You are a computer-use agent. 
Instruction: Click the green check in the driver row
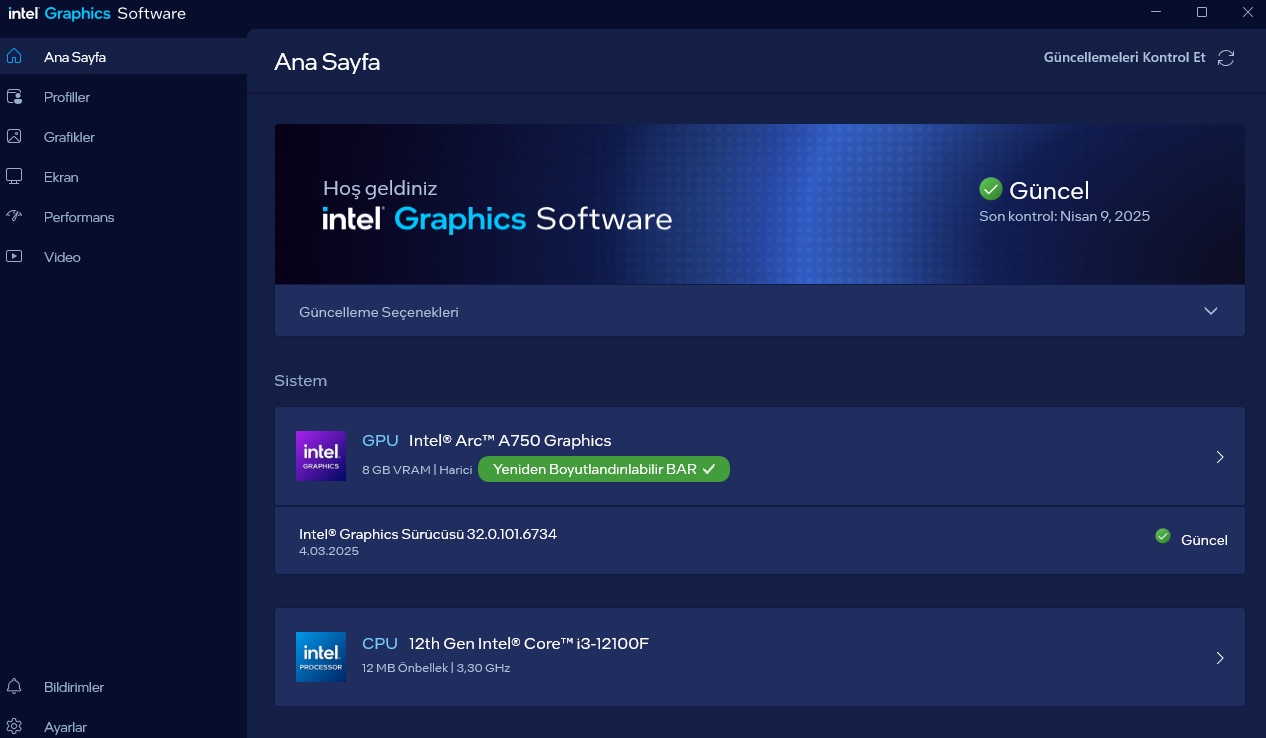[1162, 536]
